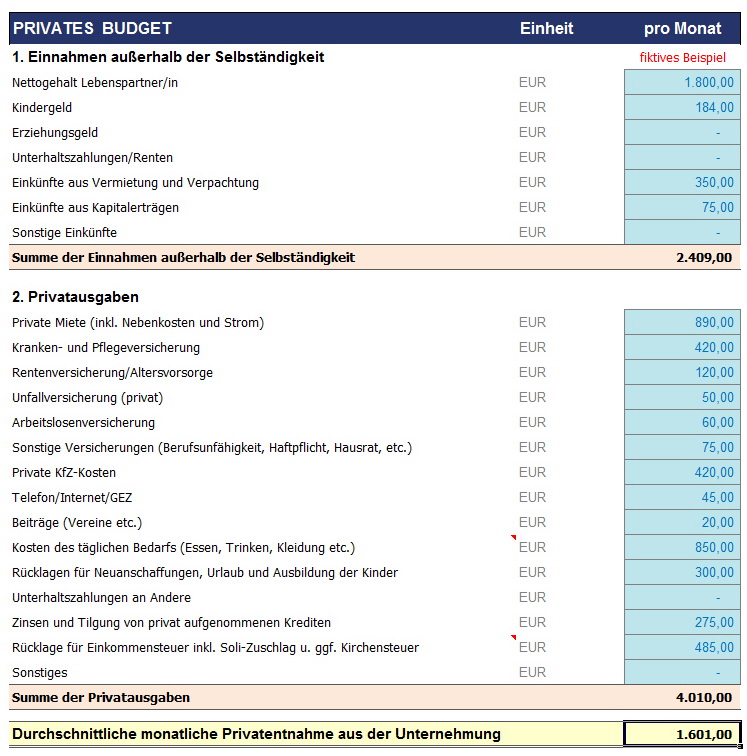Click the Summe der Einnahmen total 2.409,00

[x=682, y=257]
